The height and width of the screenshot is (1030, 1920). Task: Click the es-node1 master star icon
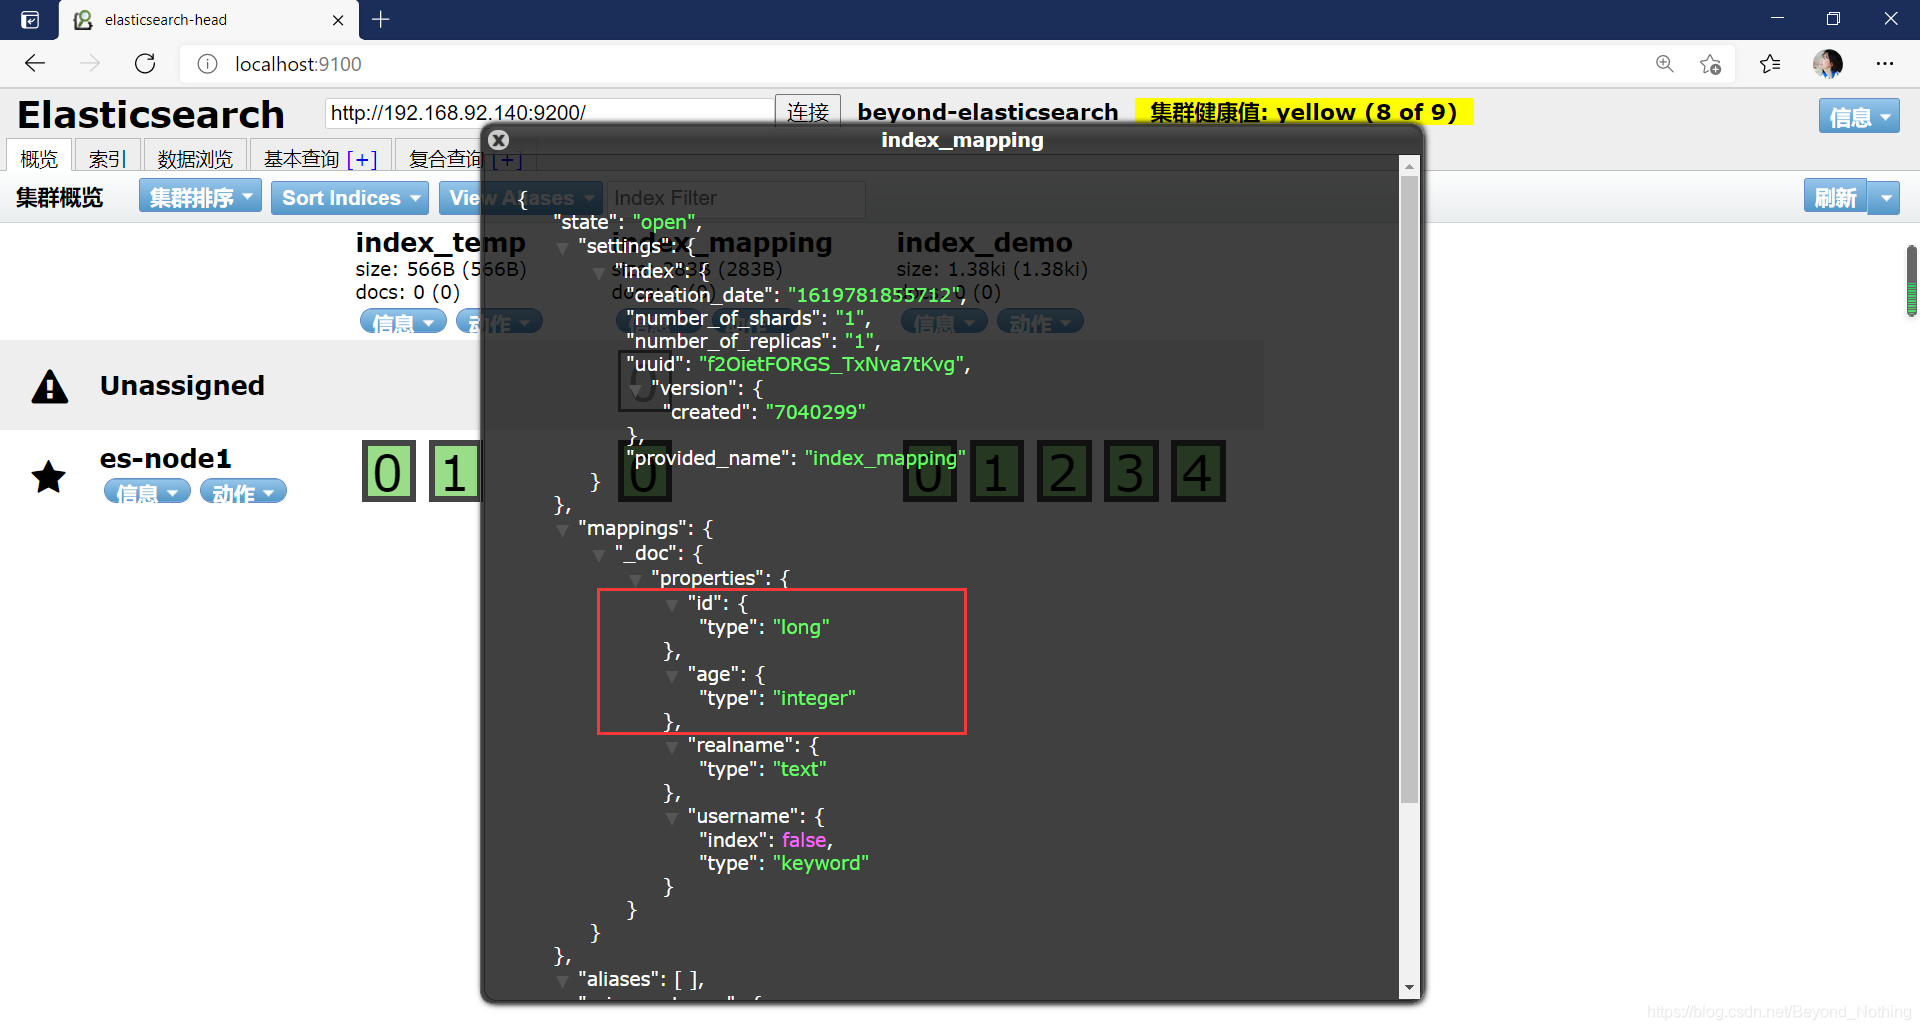49,477
